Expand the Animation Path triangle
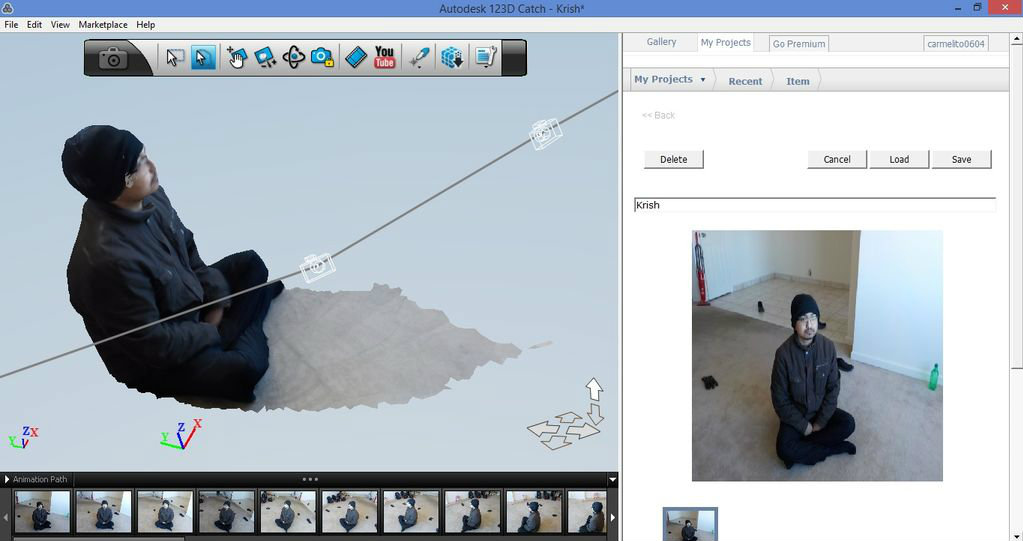This screenshot has width=1023, height=541. (x=7, y=479)
